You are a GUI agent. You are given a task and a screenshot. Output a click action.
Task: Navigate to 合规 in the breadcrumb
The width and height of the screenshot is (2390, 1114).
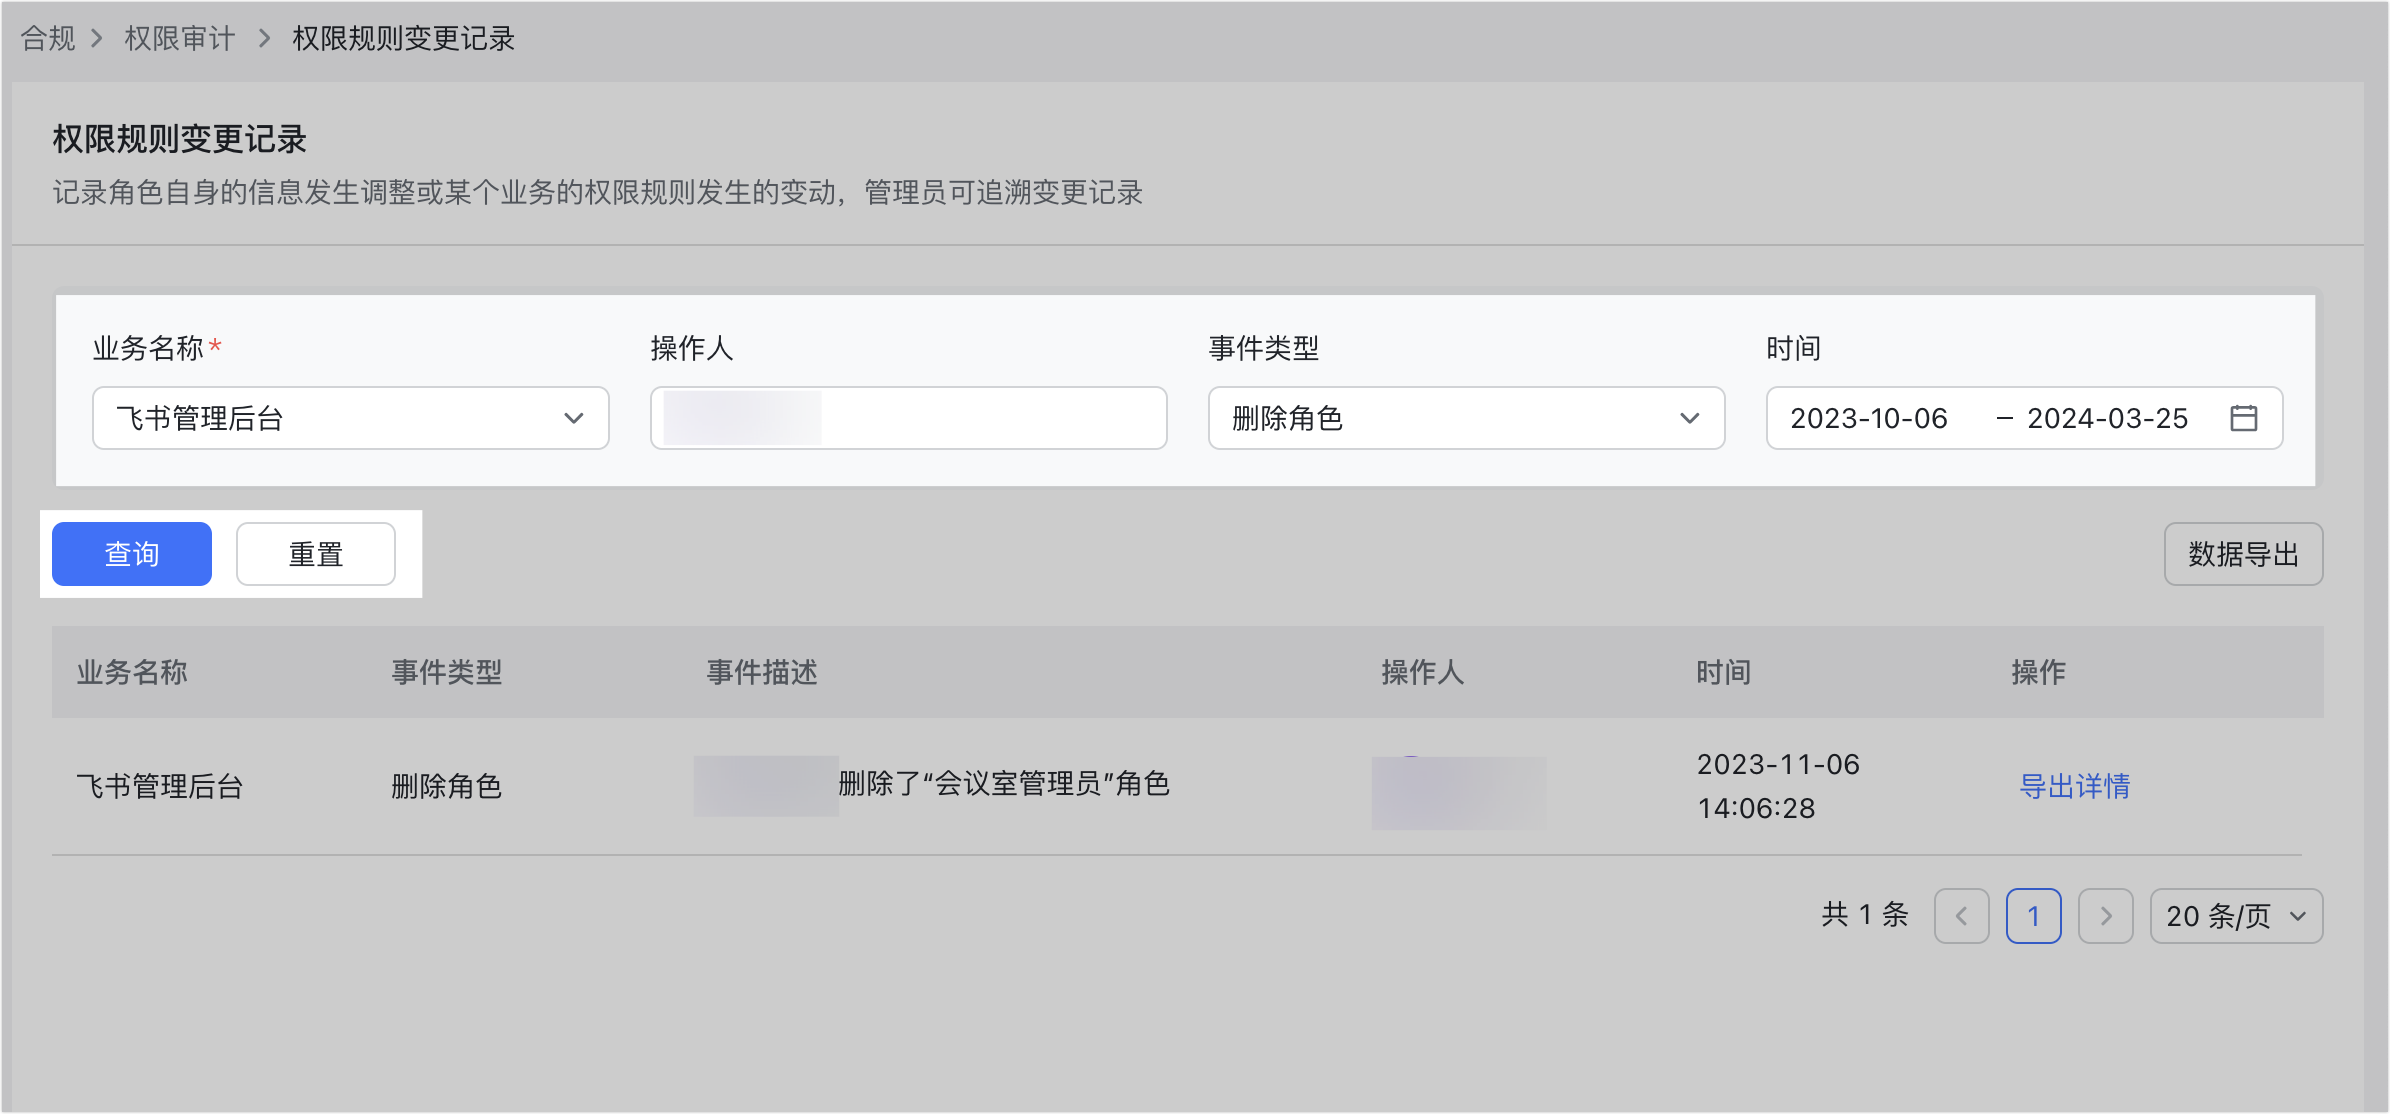pyautogui.click(x=46, y=38)
